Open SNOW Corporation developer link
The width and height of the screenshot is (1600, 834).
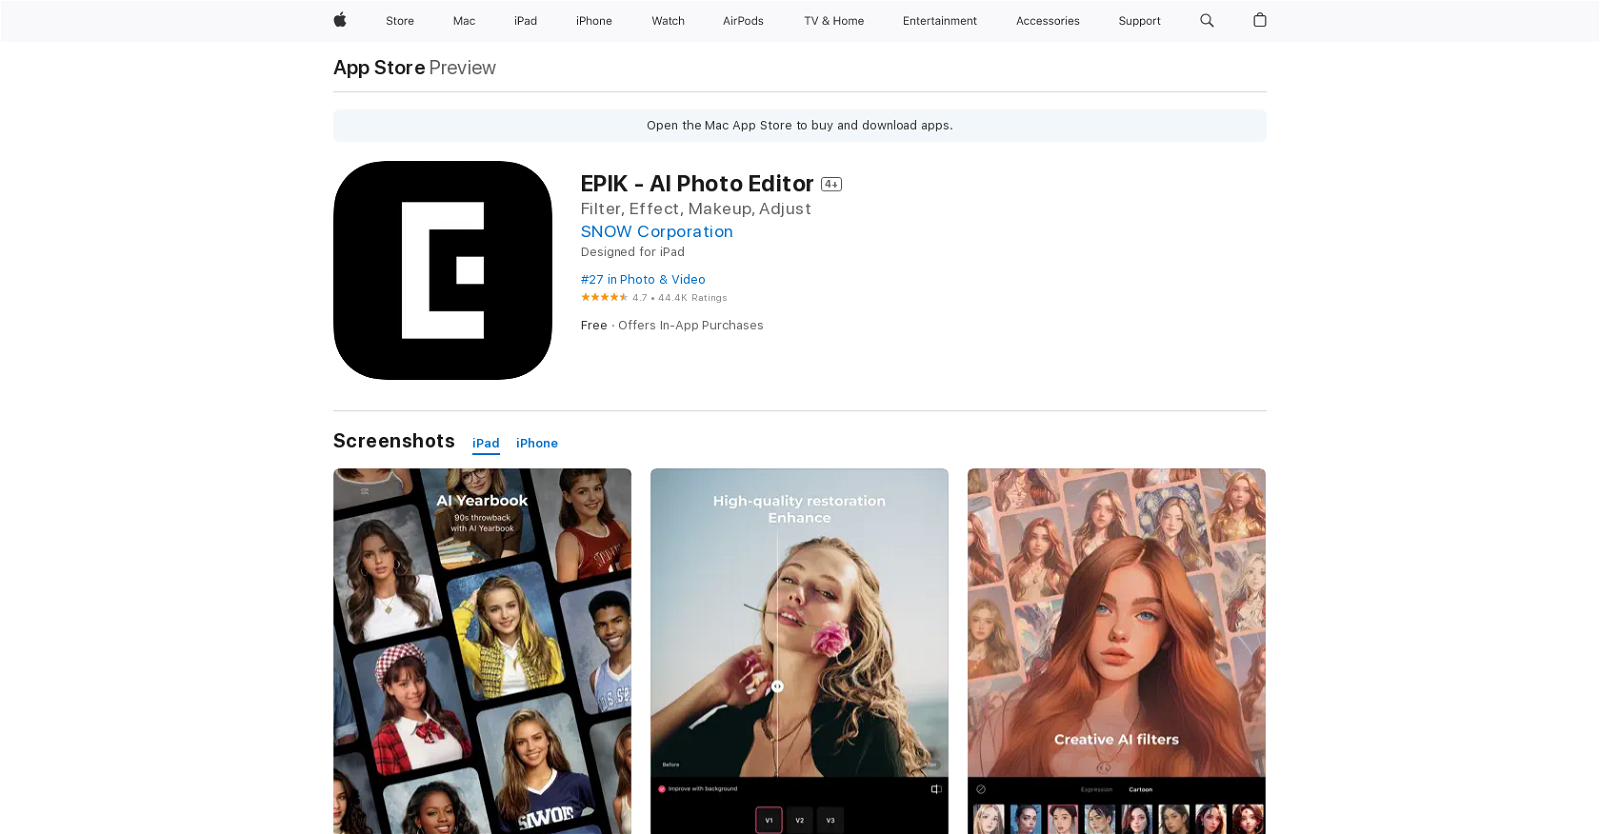(657, 231)
